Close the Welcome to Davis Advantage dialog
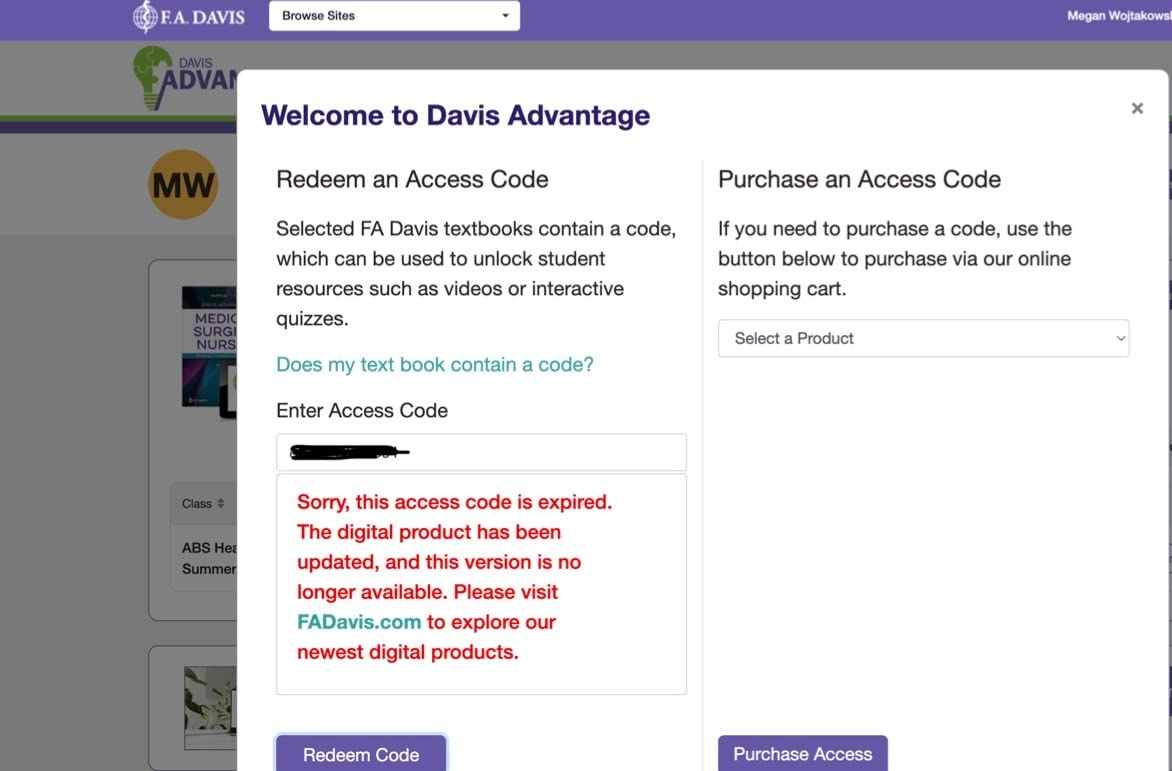 pyautogui.click(x=1137, y=108)
